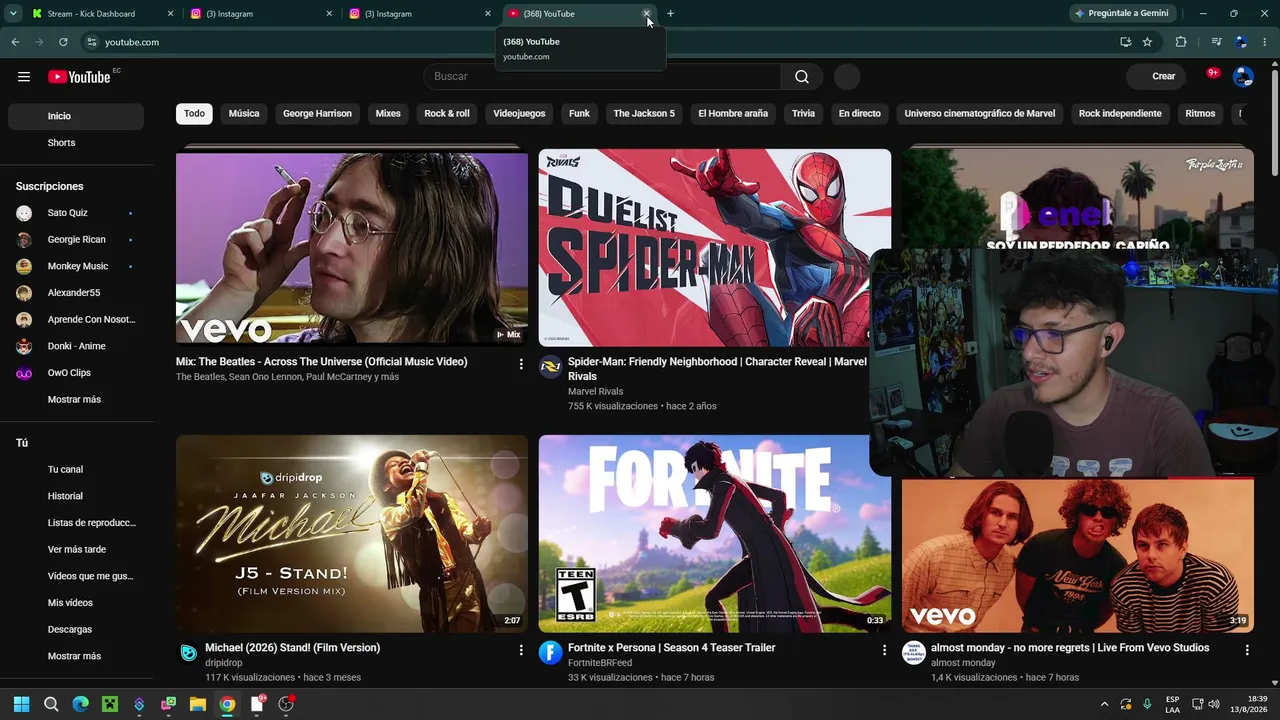Select the Todo filter chip
The height and width of the screenshot is (720, 1280).
click(x=194, y=114)
